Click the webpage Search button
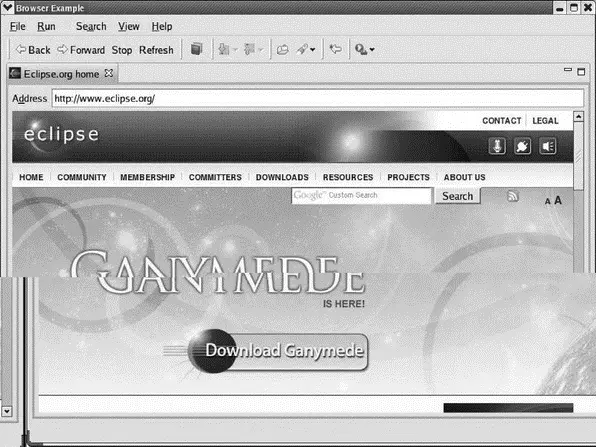596x447 pixels. 458,196
